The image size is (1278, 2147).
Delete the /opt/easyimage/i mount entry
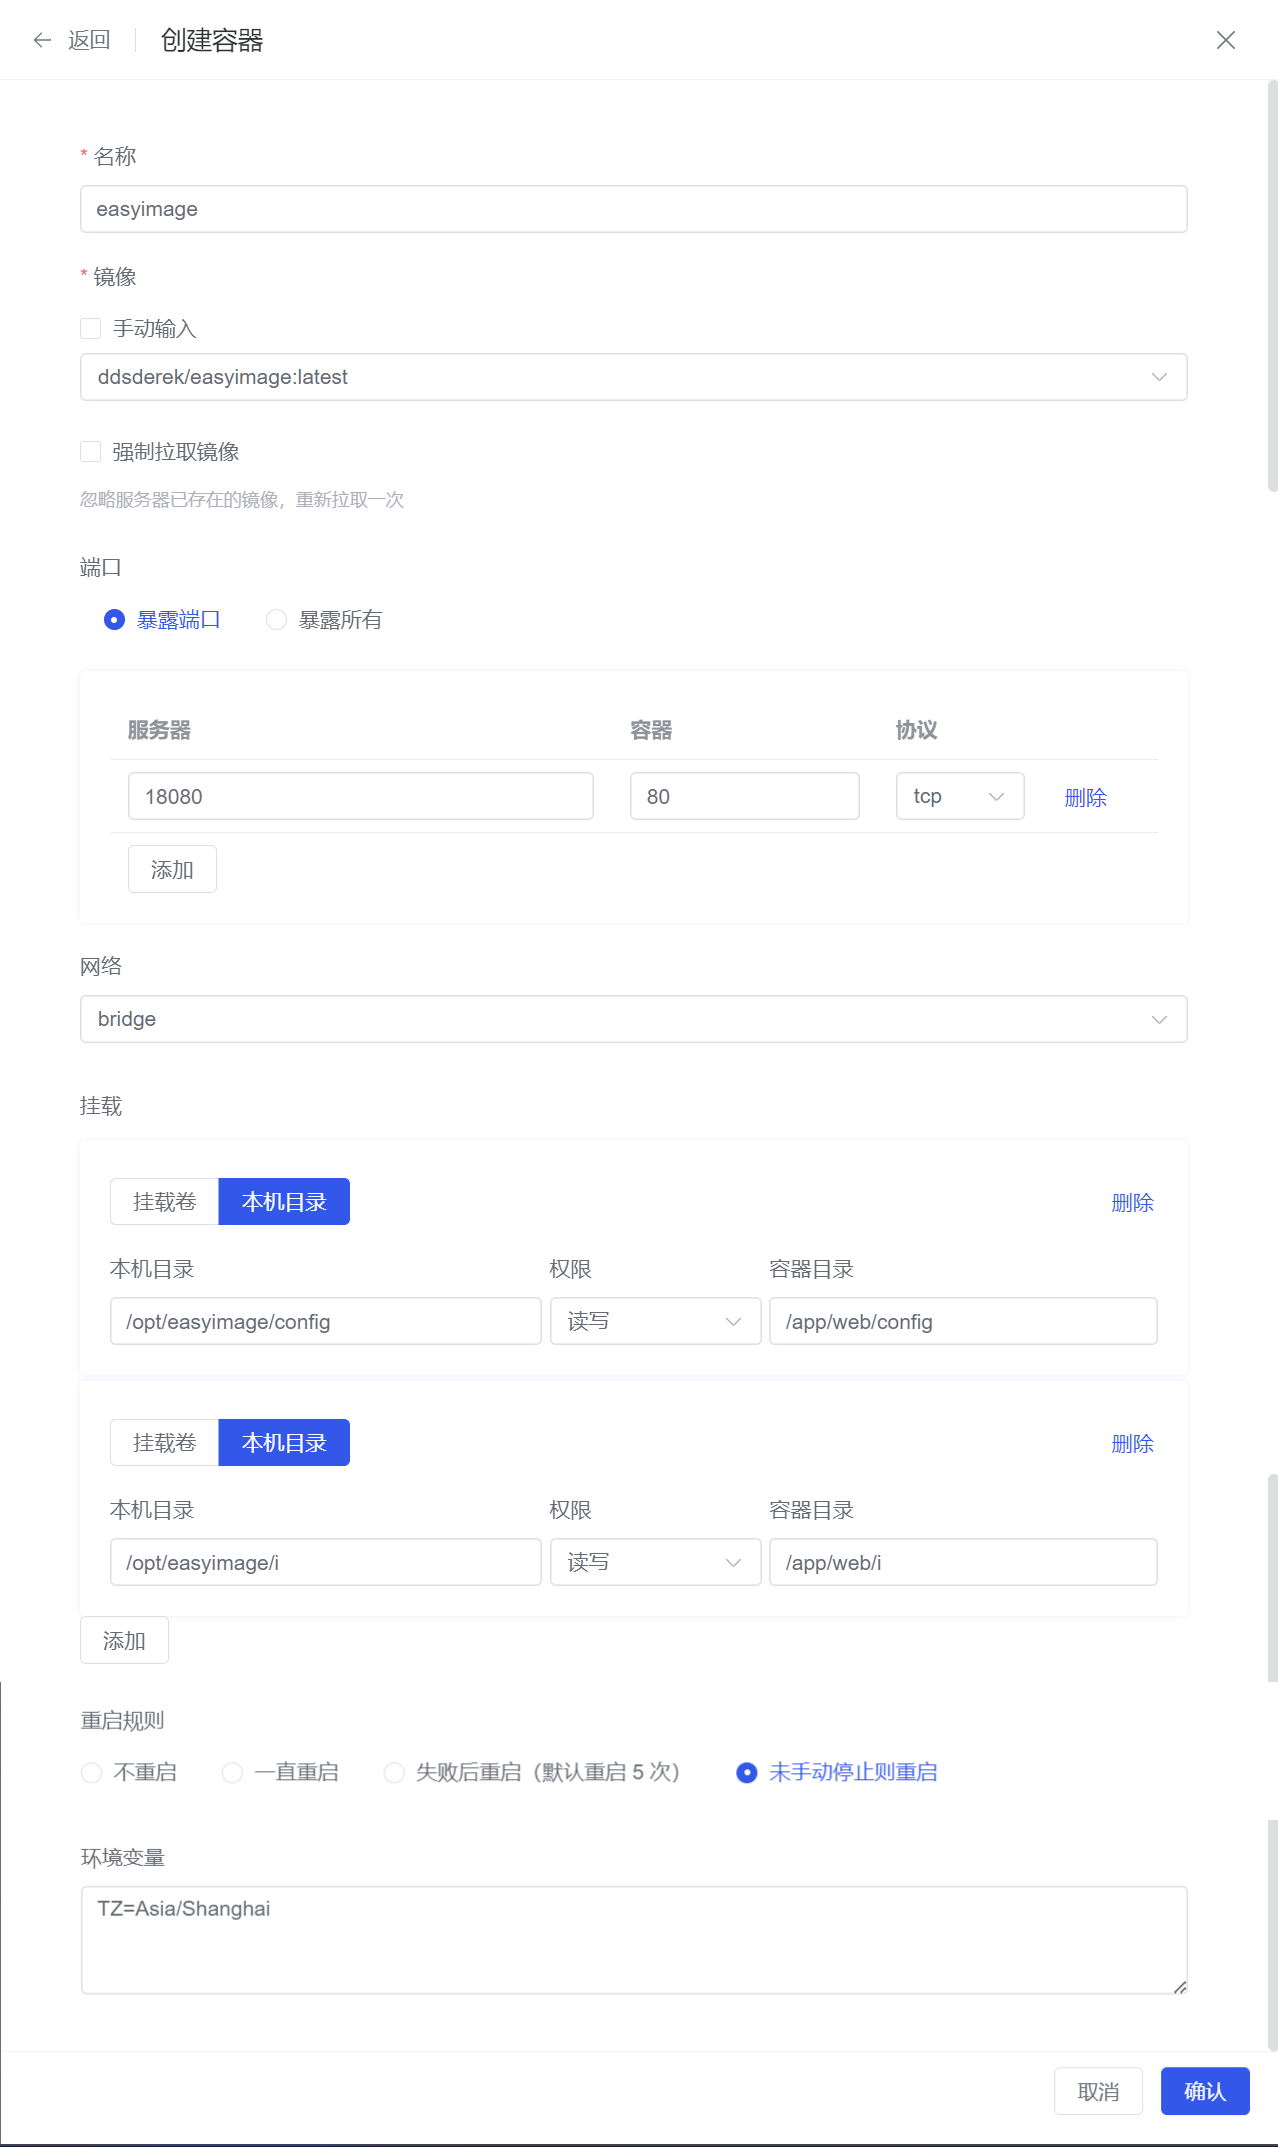(x=1132, y=1444)
